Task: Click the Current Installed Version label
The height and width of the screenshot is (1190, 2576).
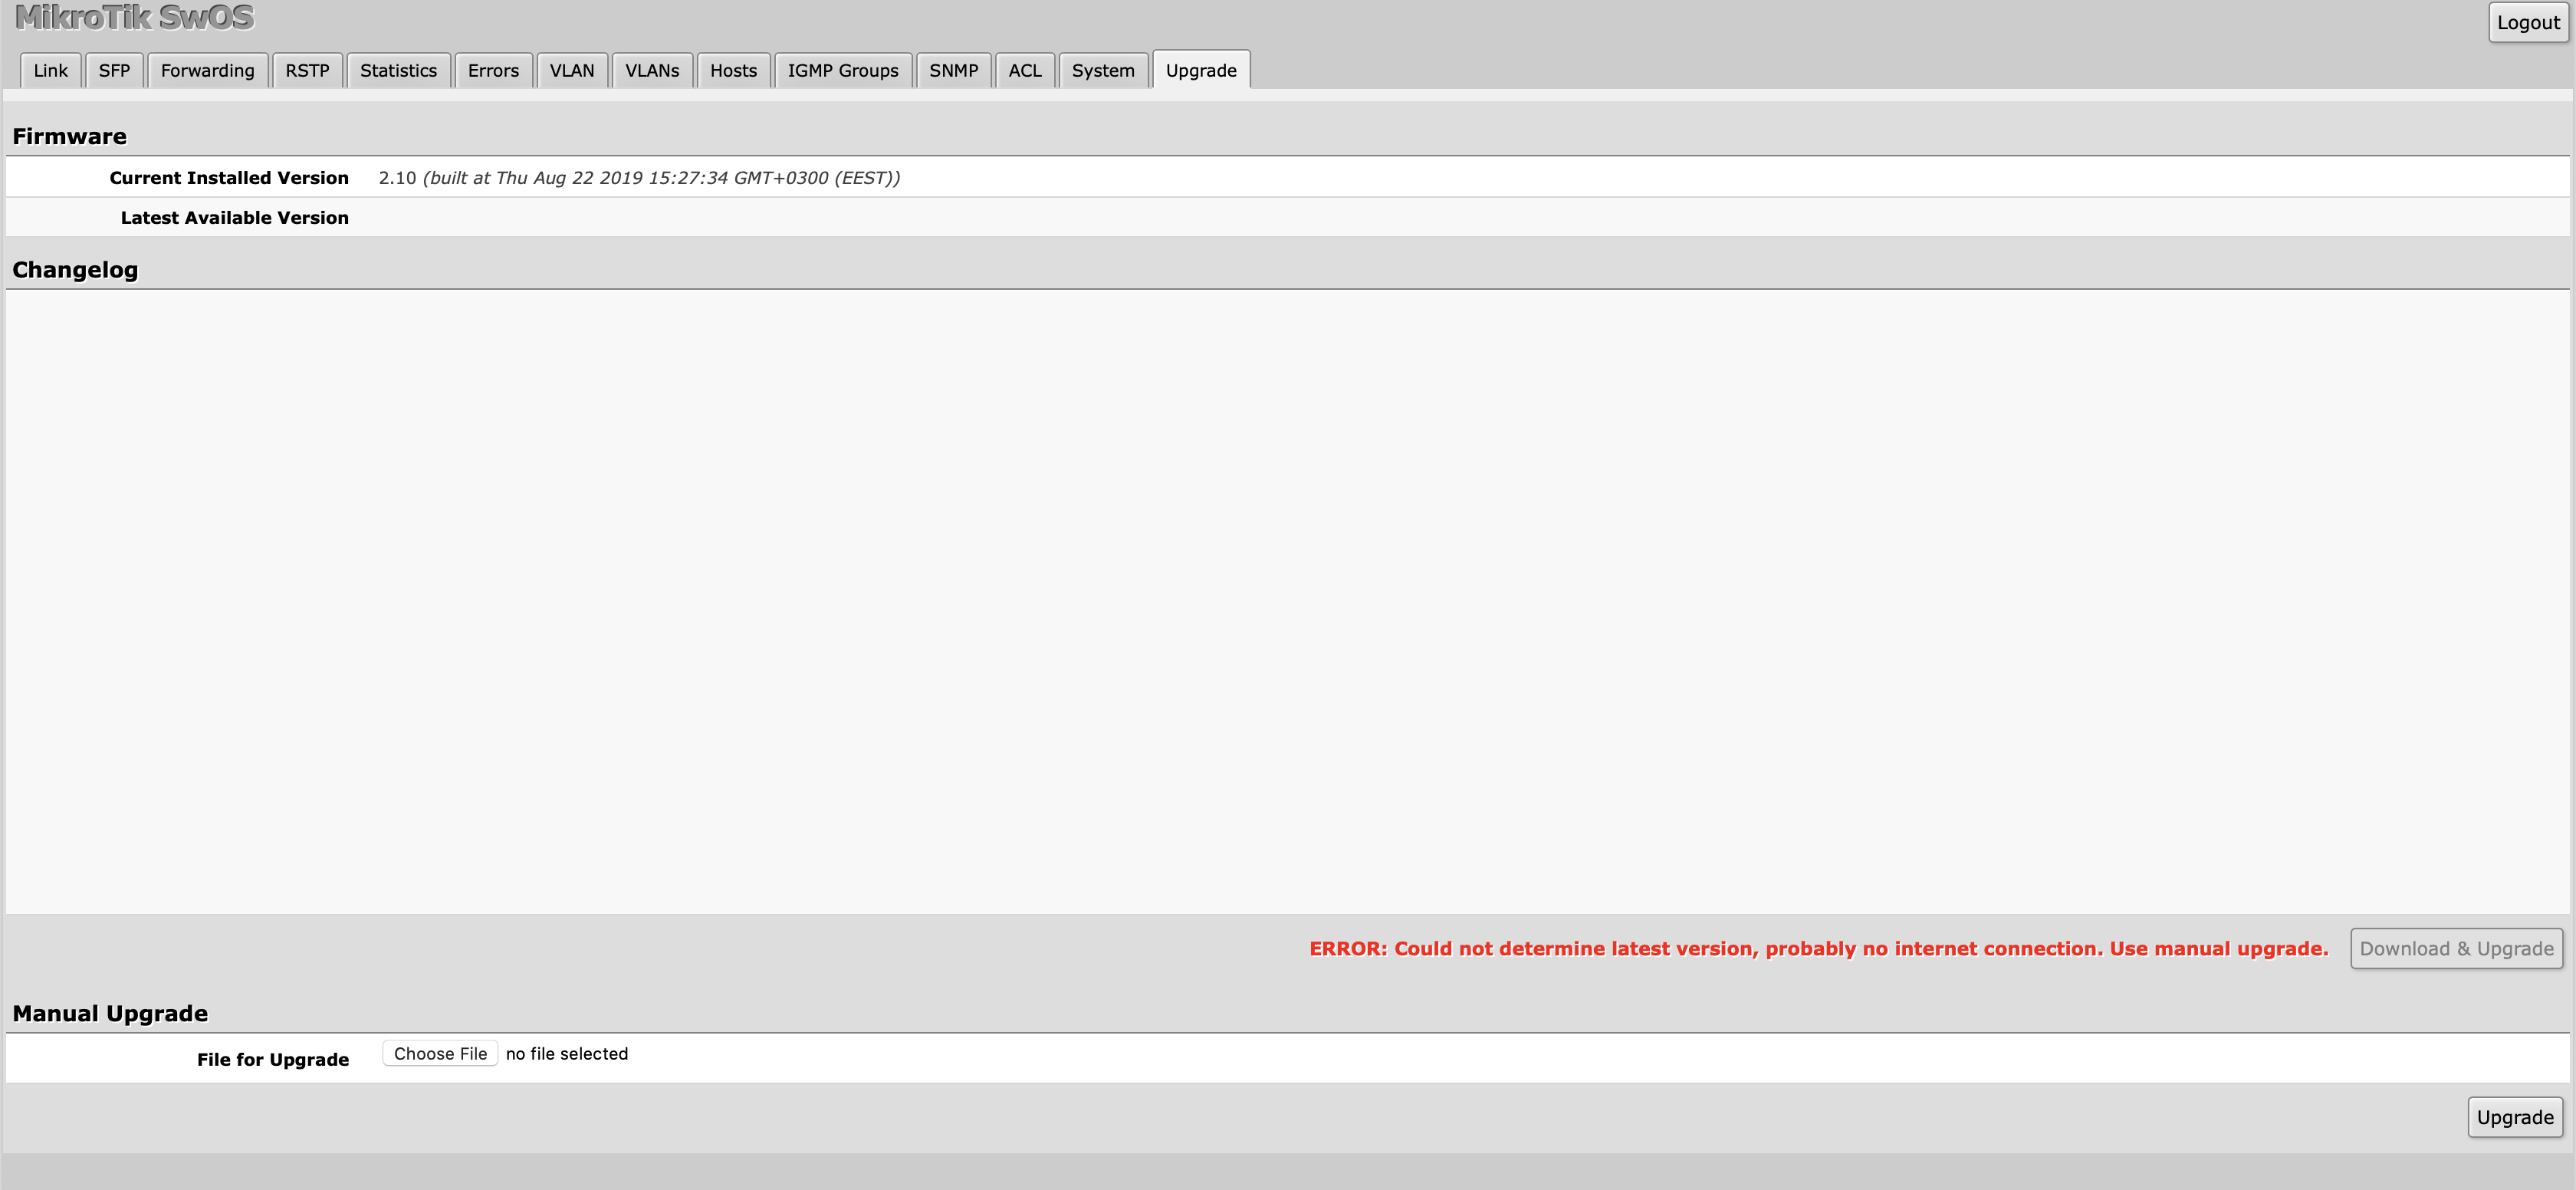Action: [229, 177]
